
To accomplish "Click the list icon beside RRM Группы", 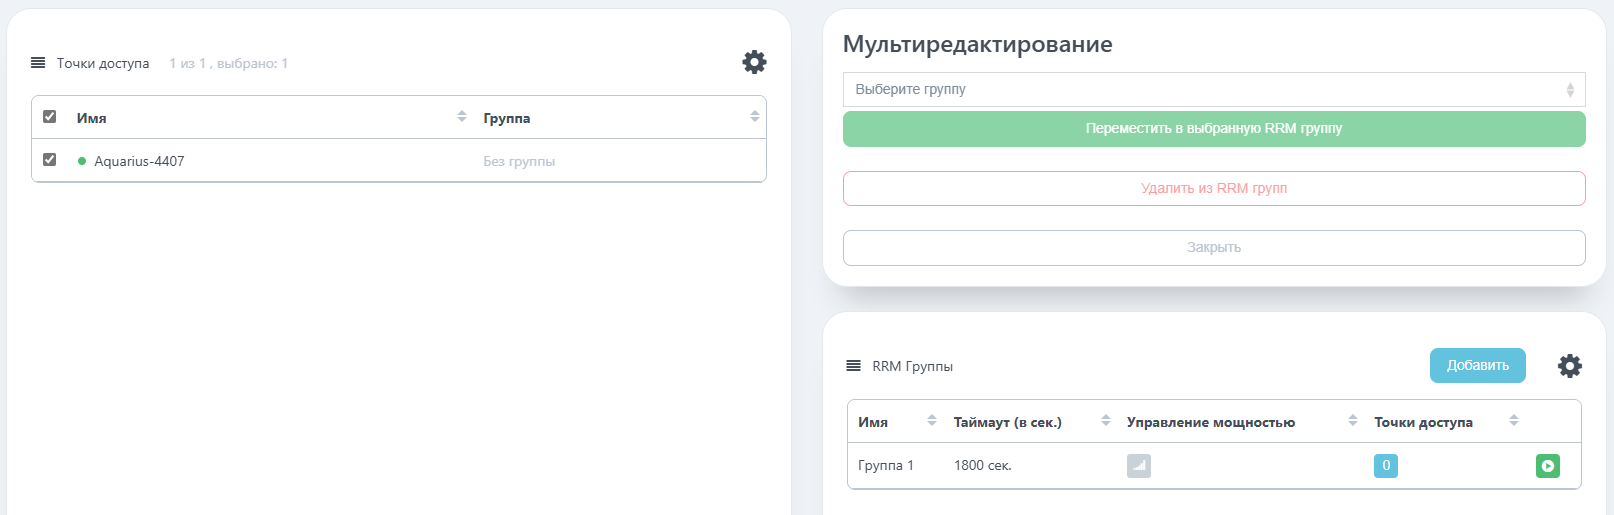I will pyautogui.click(x=853, y=366).
